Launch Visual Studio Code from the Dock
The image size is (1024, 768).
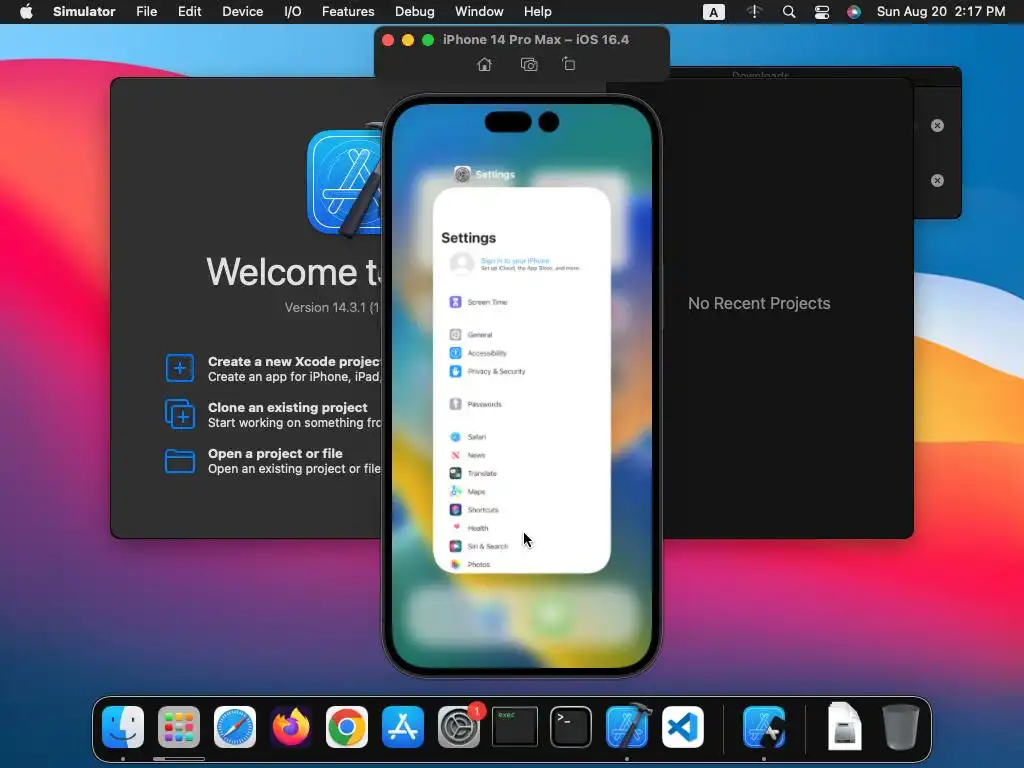(682, 727)
